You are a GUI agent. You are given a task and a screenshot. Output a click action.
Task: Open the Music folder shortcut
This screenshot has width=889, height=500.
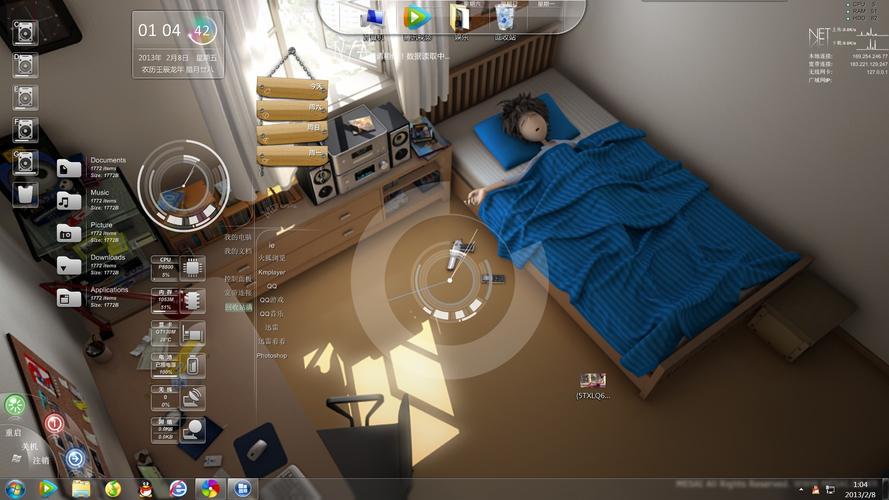[x=69, y=200]
